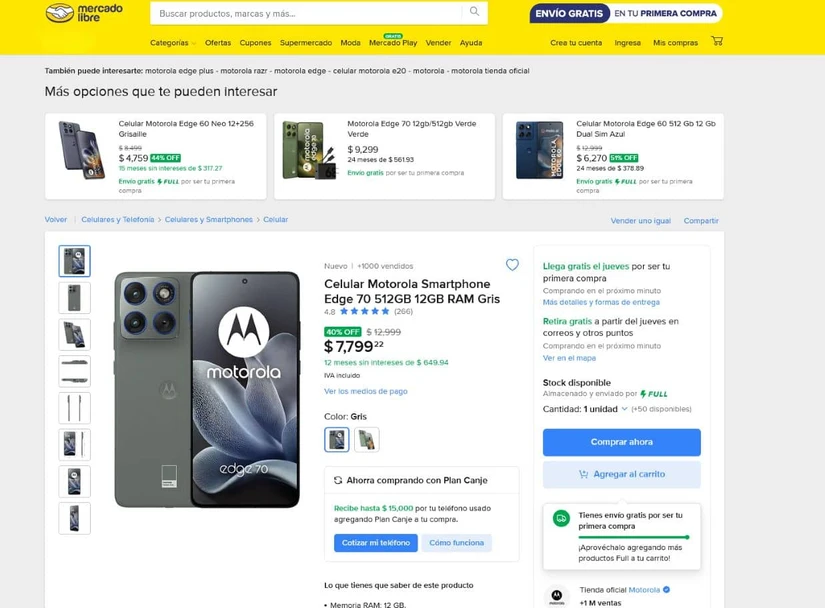Open the shopping cart icon

click(x=717, y=41)
